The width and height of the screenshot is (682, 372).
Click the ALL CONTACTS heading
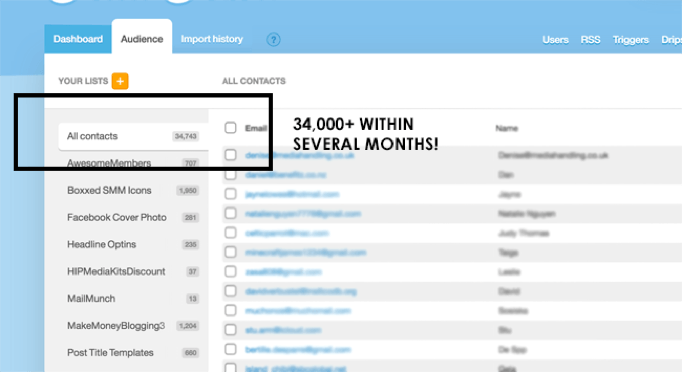pos(254,81)
